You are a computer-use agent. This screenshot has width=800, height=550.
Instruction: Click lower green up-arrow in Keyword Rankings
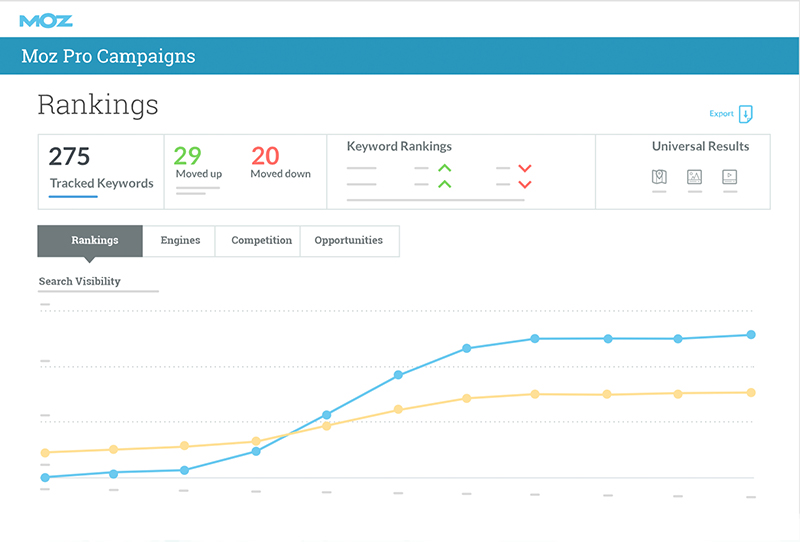coord(444,184)
